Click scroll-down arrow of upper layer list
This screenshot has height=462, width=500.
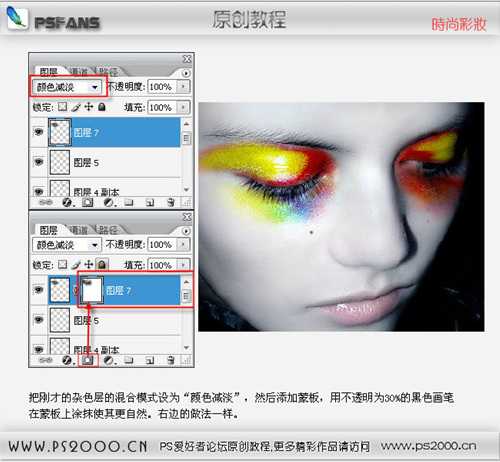coord(186,190)
